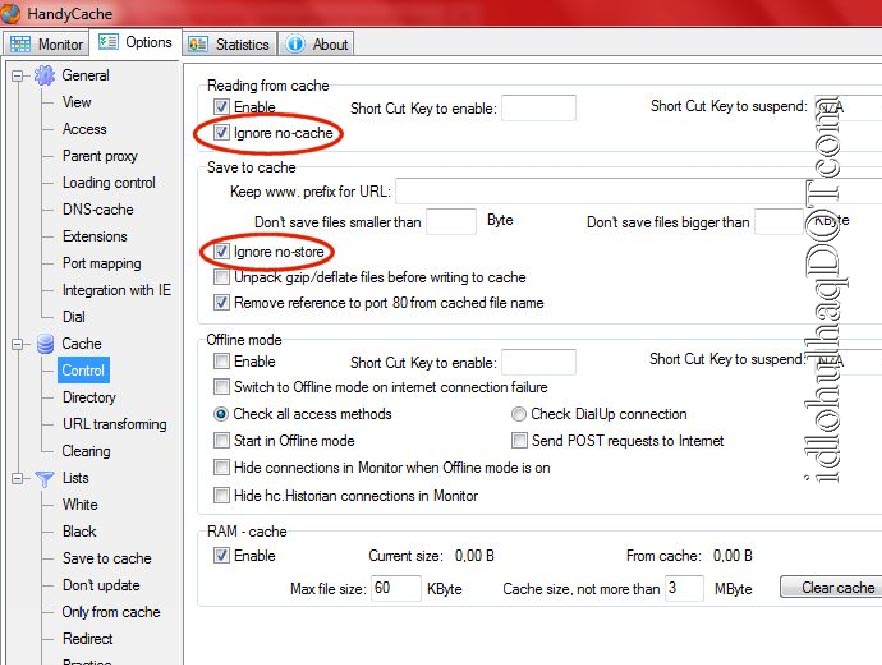Select View in the options tree
The width and height of the screenshot is (882, 665).
point(76,102)
